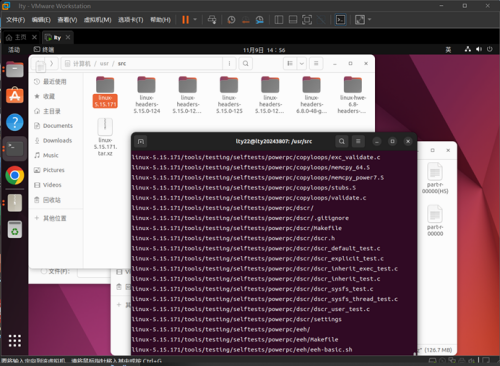Take a snapshot of the virtual machine
This screenshot has height=366, width=500.
click(x=231, y=20)
